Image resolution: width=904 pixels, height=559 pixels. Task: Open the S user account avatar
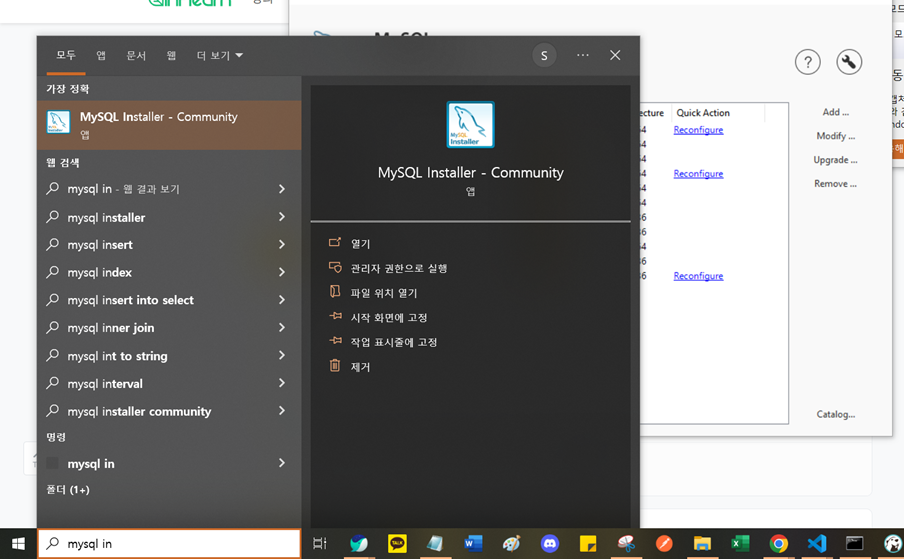pyautogui.click(x=544, y=55)
